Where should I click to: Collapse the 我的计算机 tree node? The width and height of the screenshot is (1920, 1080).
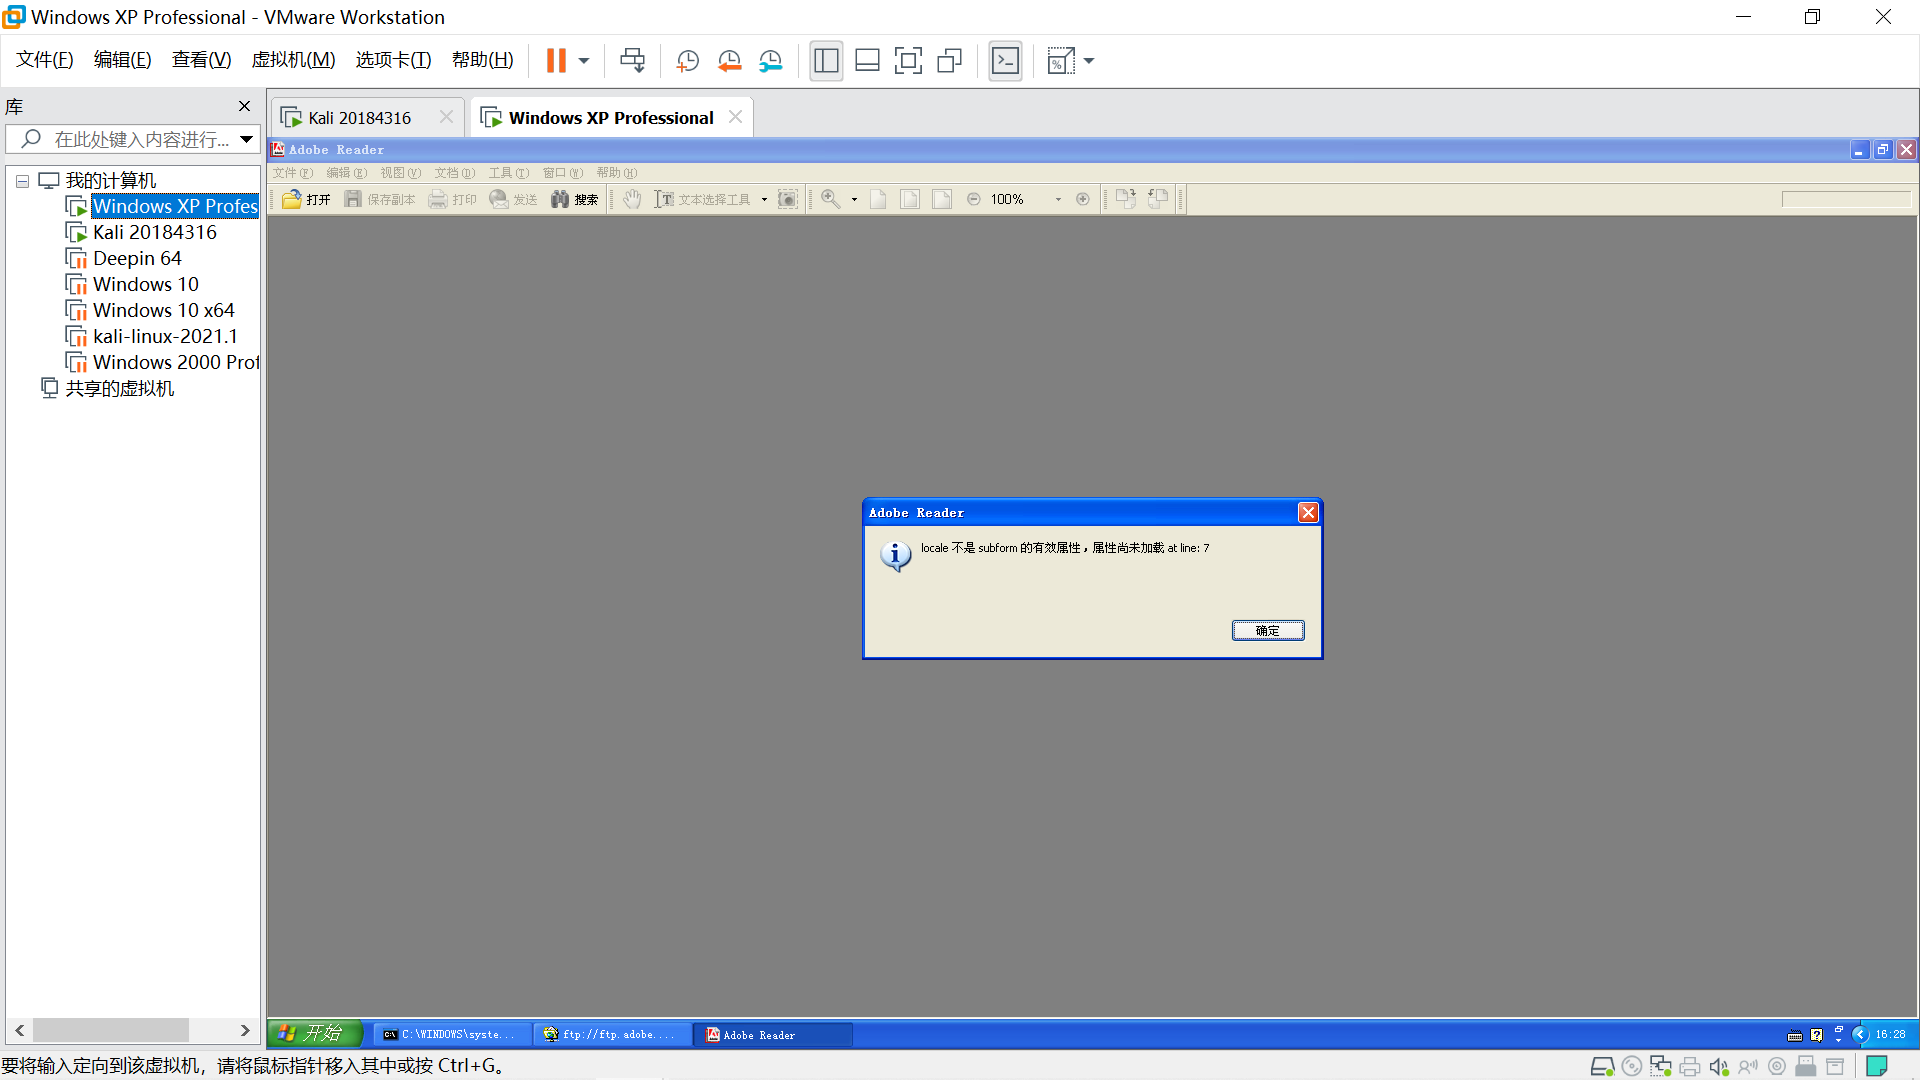click(x=22, y=181)
